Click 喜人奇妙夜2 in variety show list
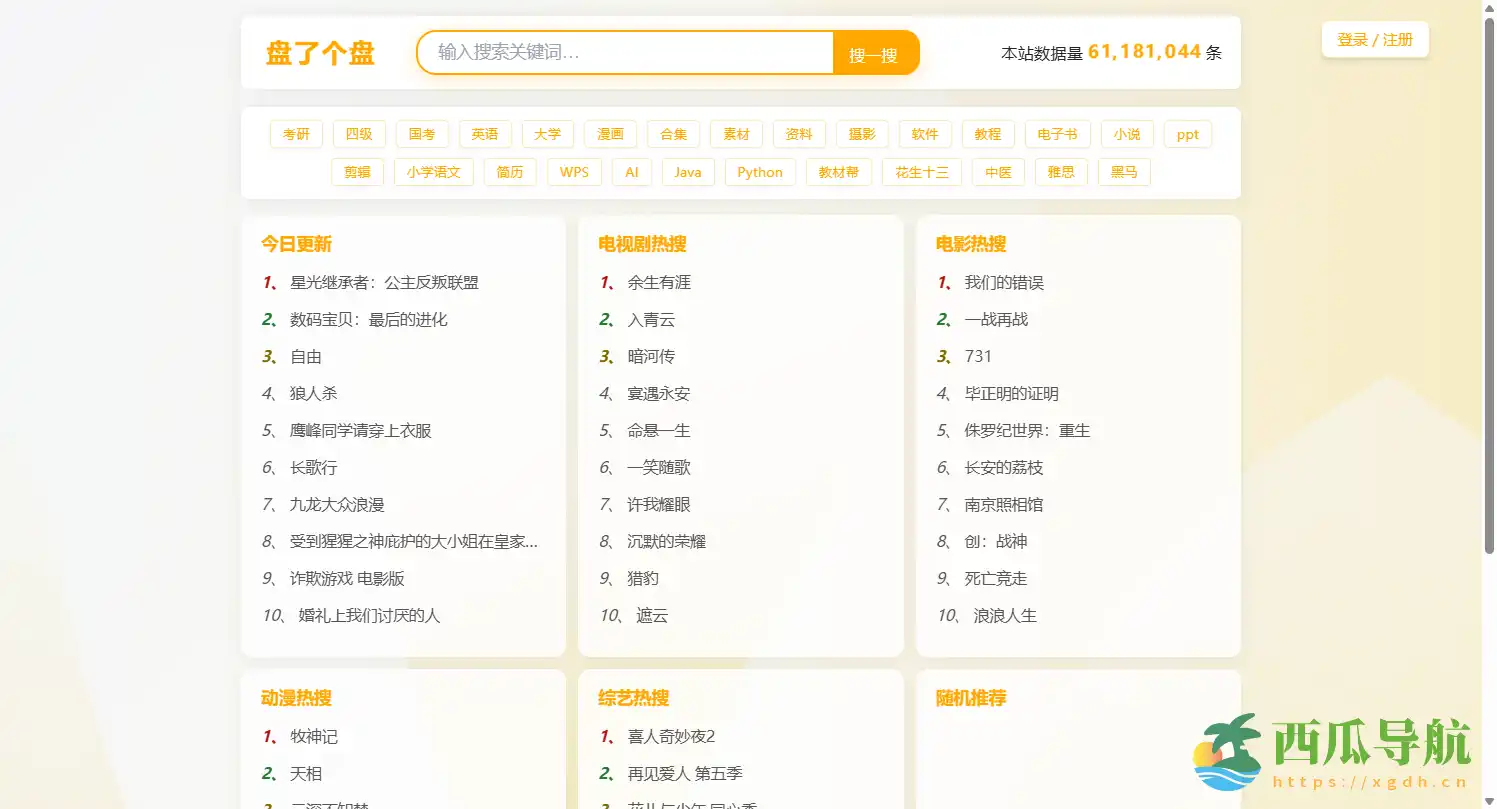 671,737
